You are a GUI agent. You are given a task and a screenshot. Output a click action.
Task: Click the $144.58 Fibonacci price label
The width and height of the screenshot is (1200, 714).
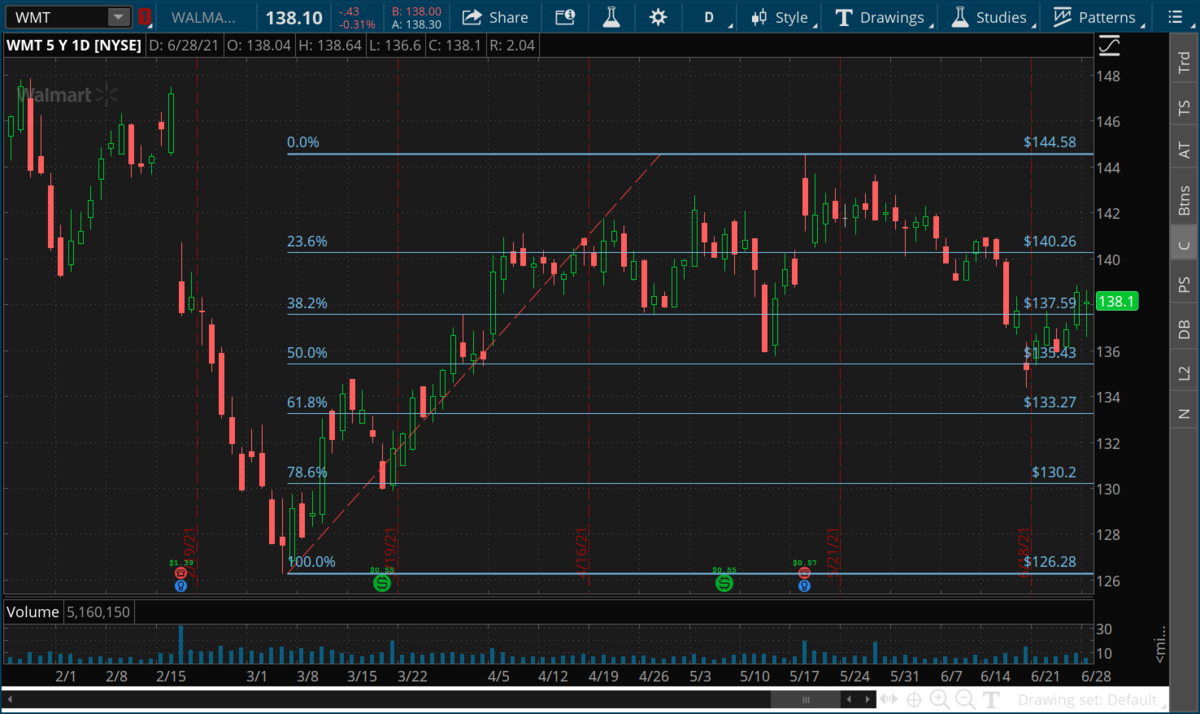[x=1050, y=142]
